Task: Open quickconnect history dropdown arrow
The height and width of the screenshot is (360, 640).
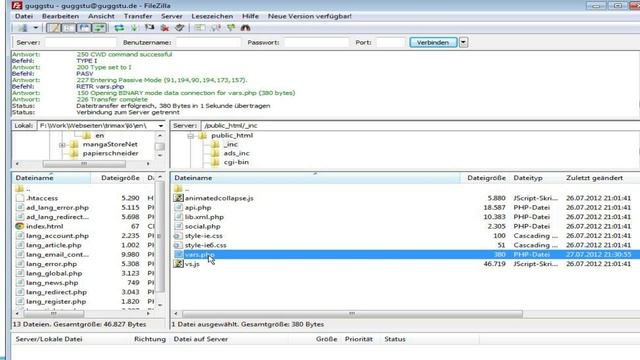Action: tap(463, 42)
